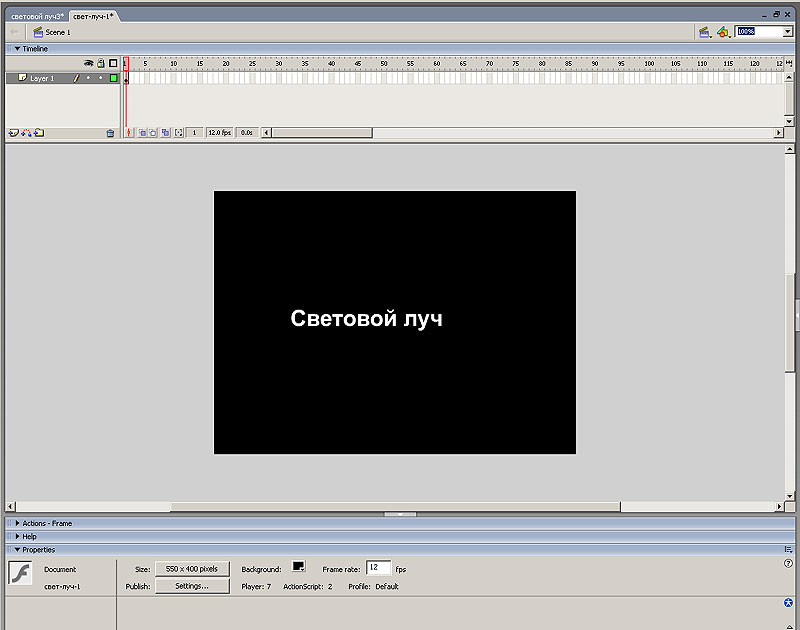Image resolution: width=800 pixels, height=630 pixels.
Task: Toggle visibility of all layers (eye icon)
Action: tap(88, 63)
